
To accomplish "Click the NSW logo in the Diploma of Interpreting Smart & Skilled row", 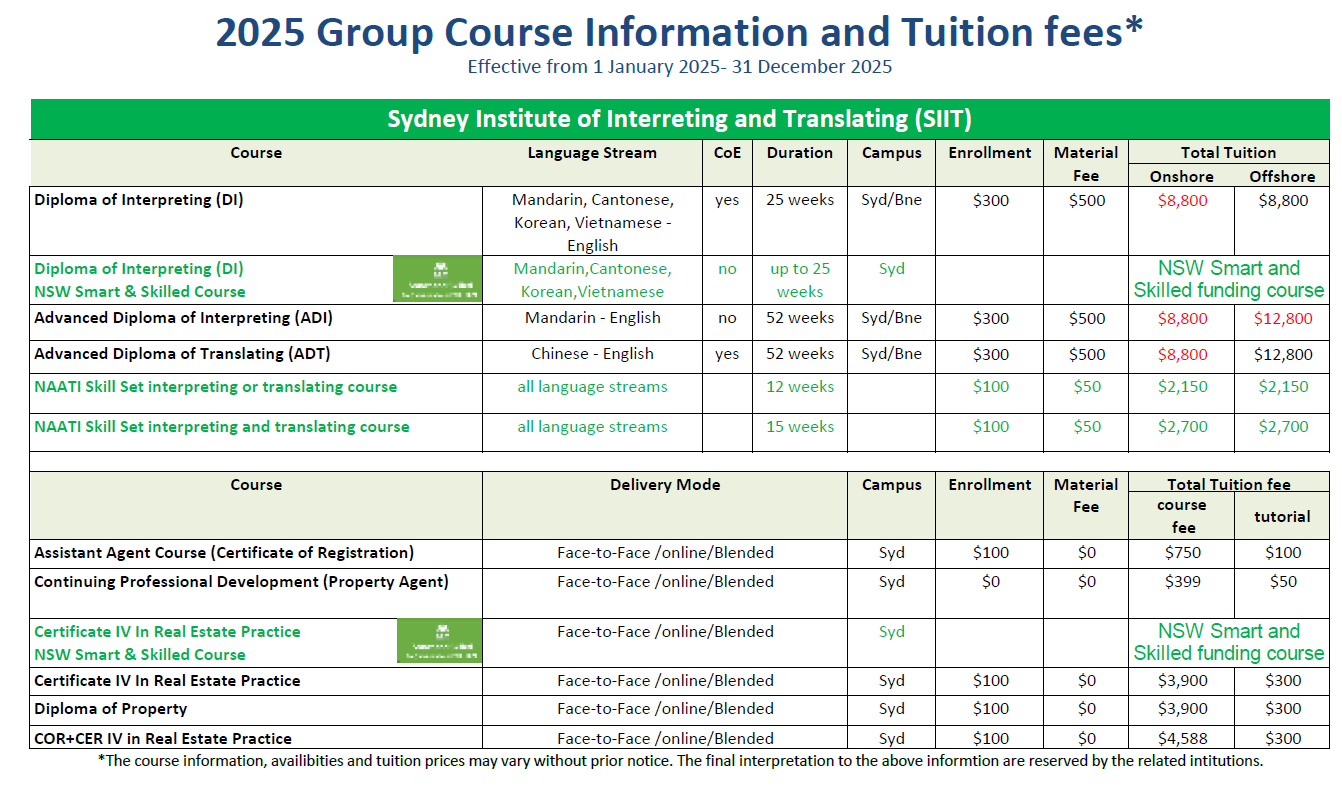I will click(437, 279).
